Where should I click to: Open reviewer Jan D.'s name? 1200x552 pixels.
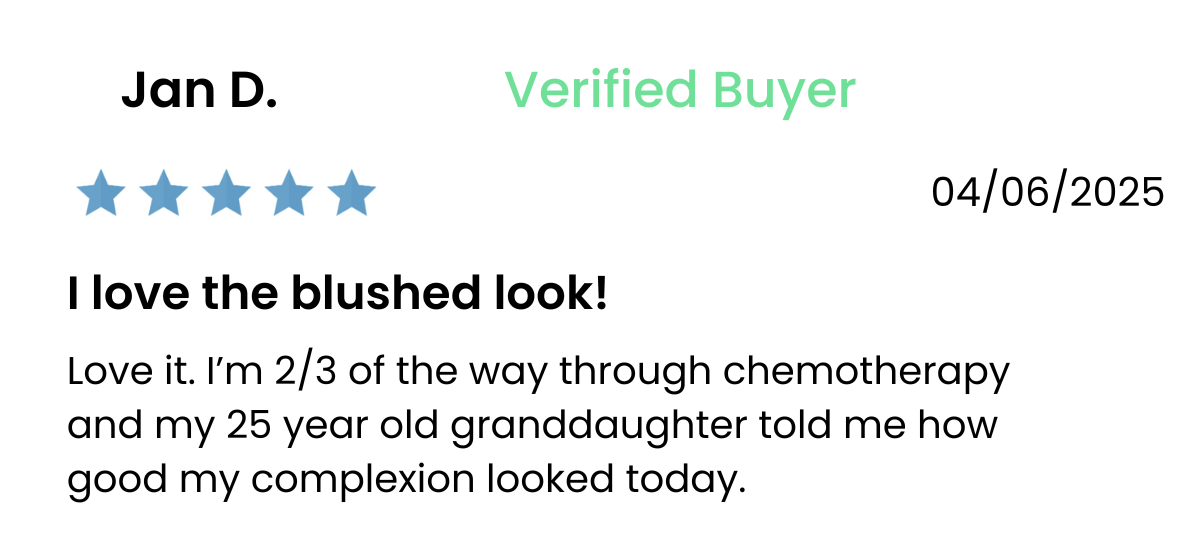pos(199,92)
